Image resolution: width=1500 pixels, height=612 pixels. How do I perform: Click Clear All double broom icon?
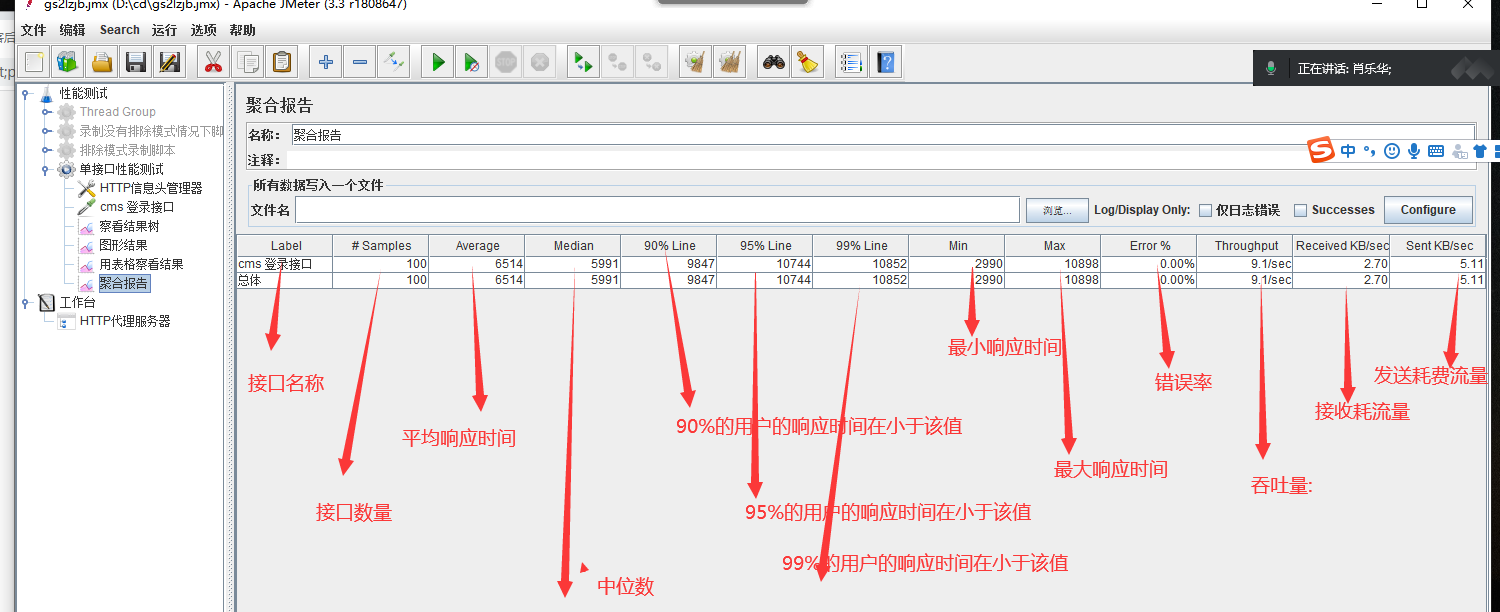click(x=729, y=62)
